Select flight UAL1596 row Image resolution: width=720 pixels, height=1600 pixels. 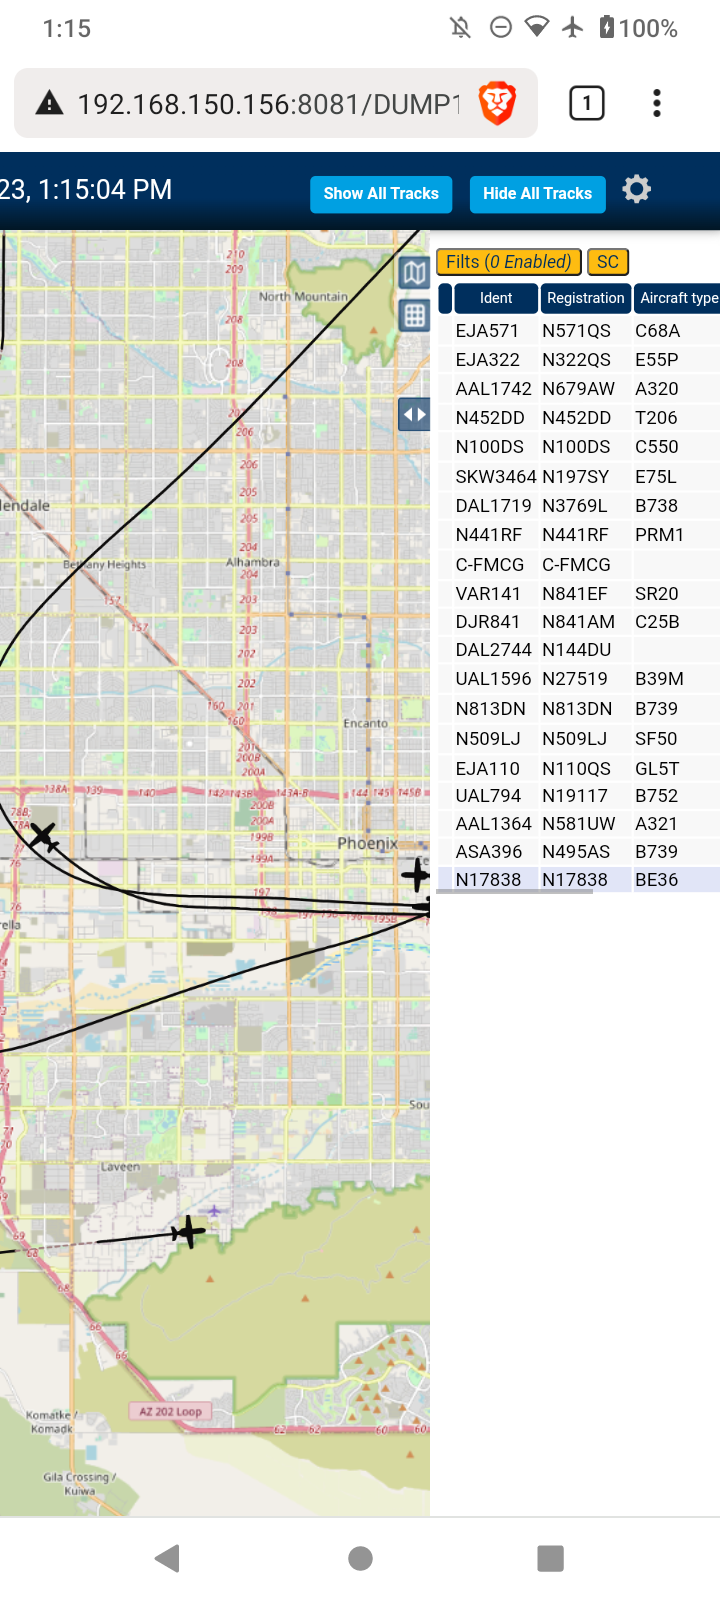pyautogui.click(x=579, y=678)
